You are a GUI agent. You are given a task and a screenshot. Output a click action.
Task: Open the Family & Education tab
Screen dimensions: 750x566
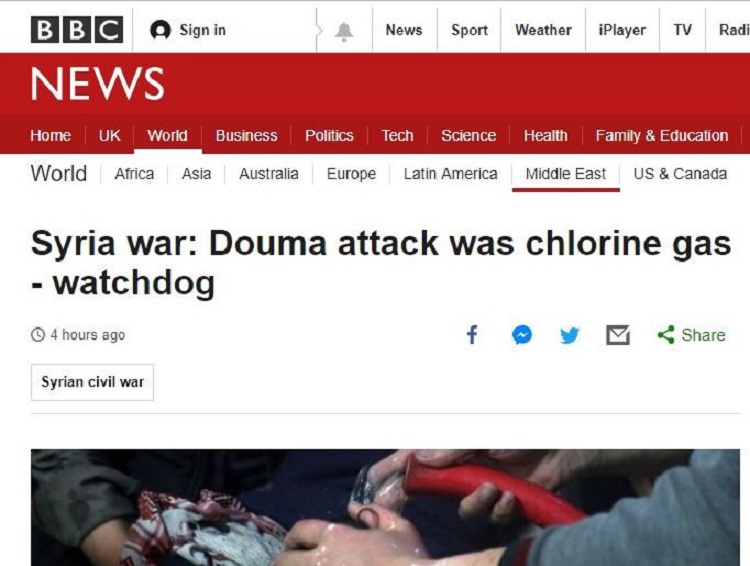pyautogui.click(x=662, y=135)
